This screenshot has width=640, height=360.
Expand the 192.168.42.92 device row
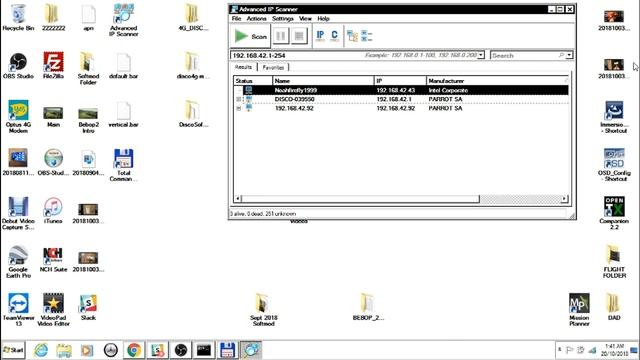point(239,108)
